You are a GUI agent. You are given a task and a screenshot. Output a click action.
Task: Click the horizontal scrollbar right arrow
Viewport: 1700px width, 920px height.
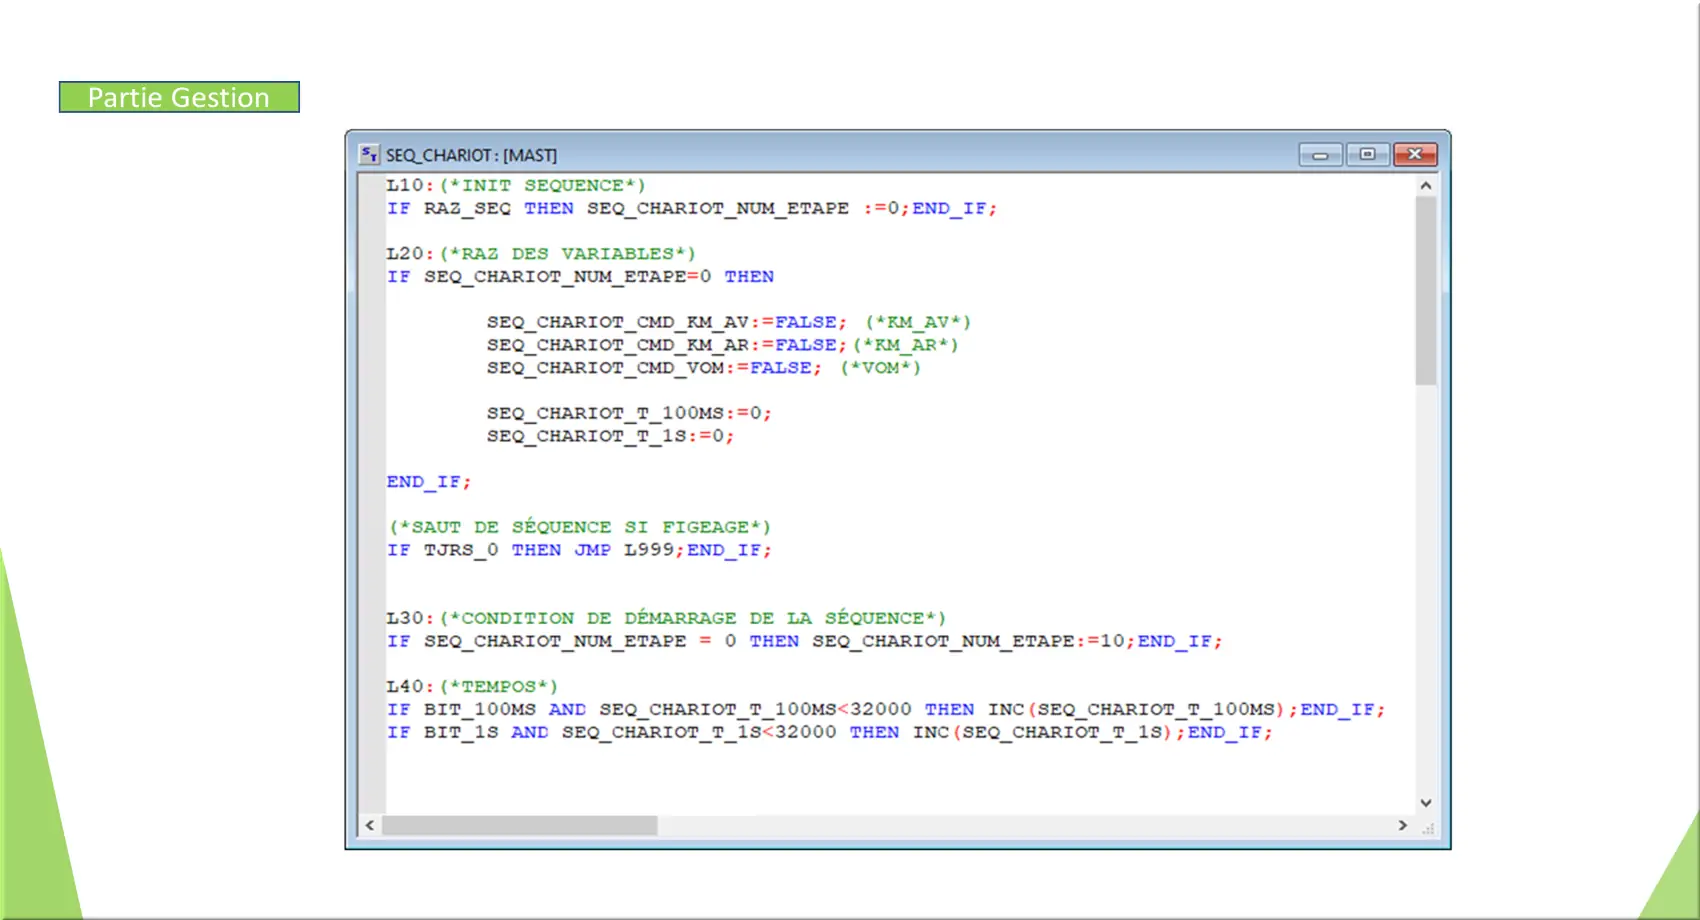coord(1403,825)
